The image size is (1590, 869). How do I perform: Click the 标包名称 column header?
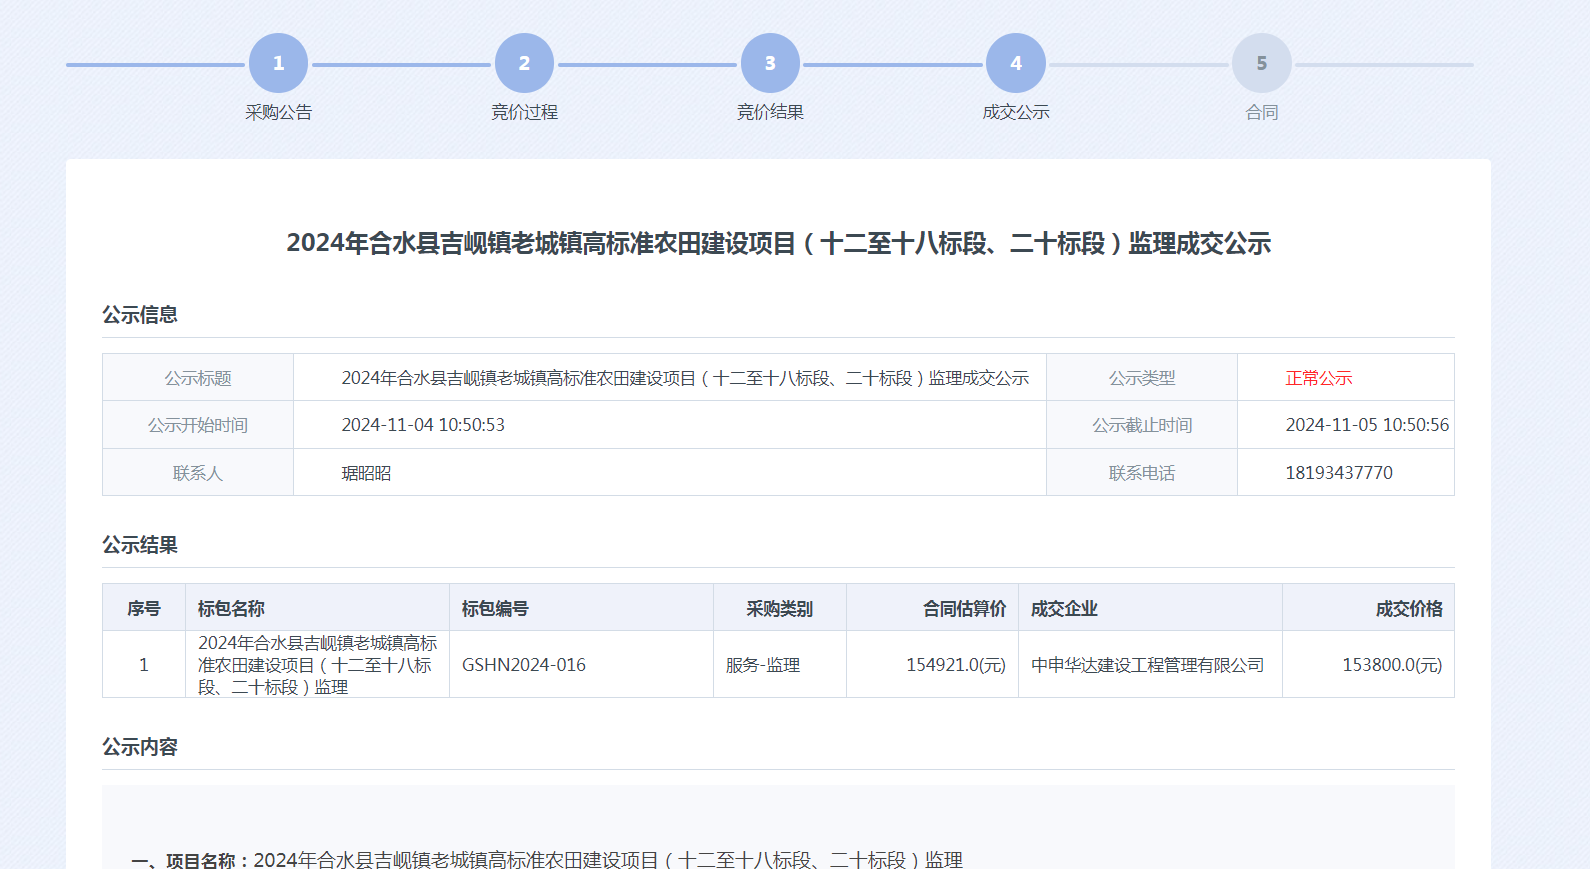(231, 608)
